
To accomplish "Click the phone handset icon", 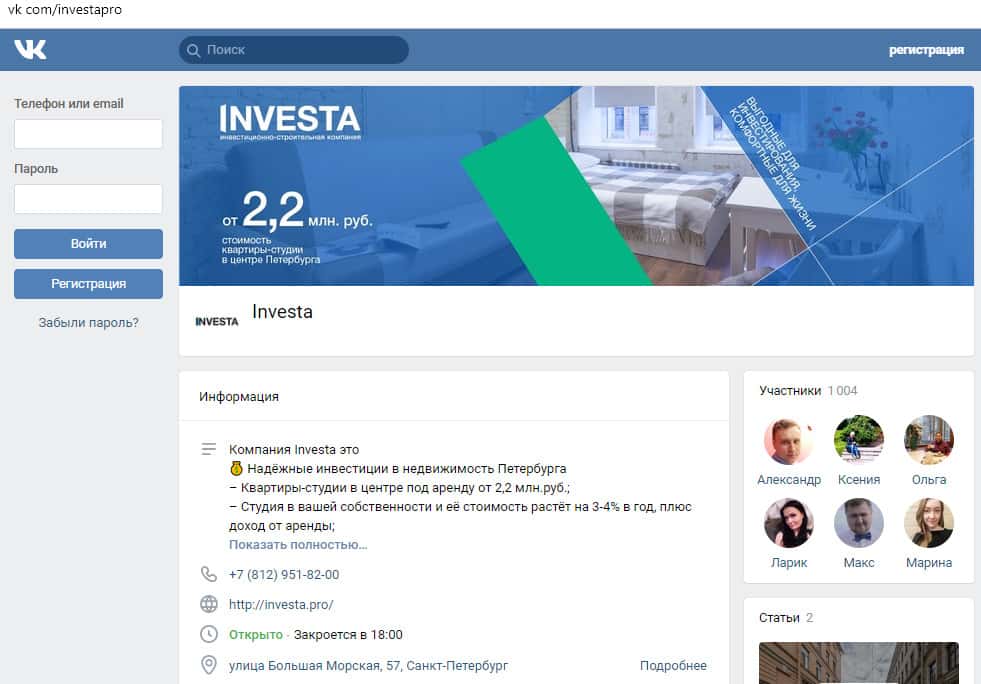I will point(208,574).
